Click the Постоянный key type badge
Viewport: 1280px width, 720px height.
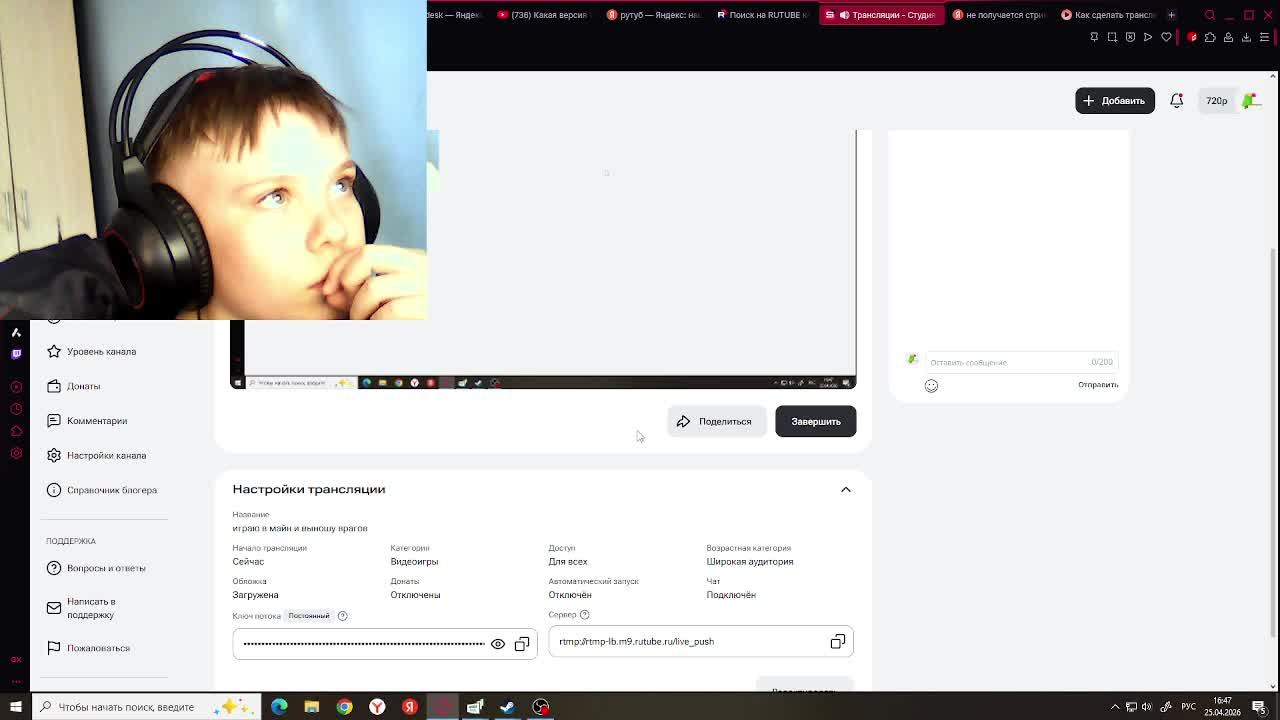pyautogui.click(x=309, y=616)
